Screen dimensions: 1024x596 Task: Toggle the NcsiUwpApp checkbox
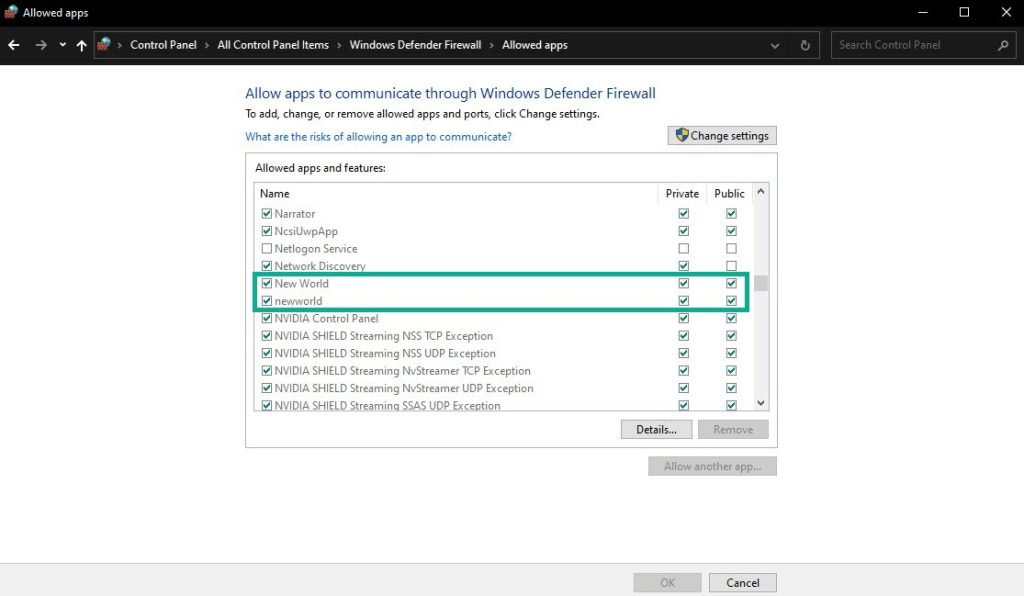[x=266, y=231]
